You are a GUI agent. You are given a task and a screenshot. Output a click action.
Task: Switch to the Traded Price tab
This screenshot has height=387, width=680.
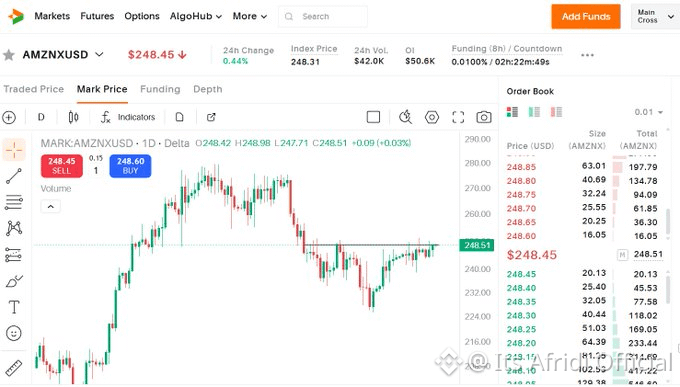click(x=34, y=89)
